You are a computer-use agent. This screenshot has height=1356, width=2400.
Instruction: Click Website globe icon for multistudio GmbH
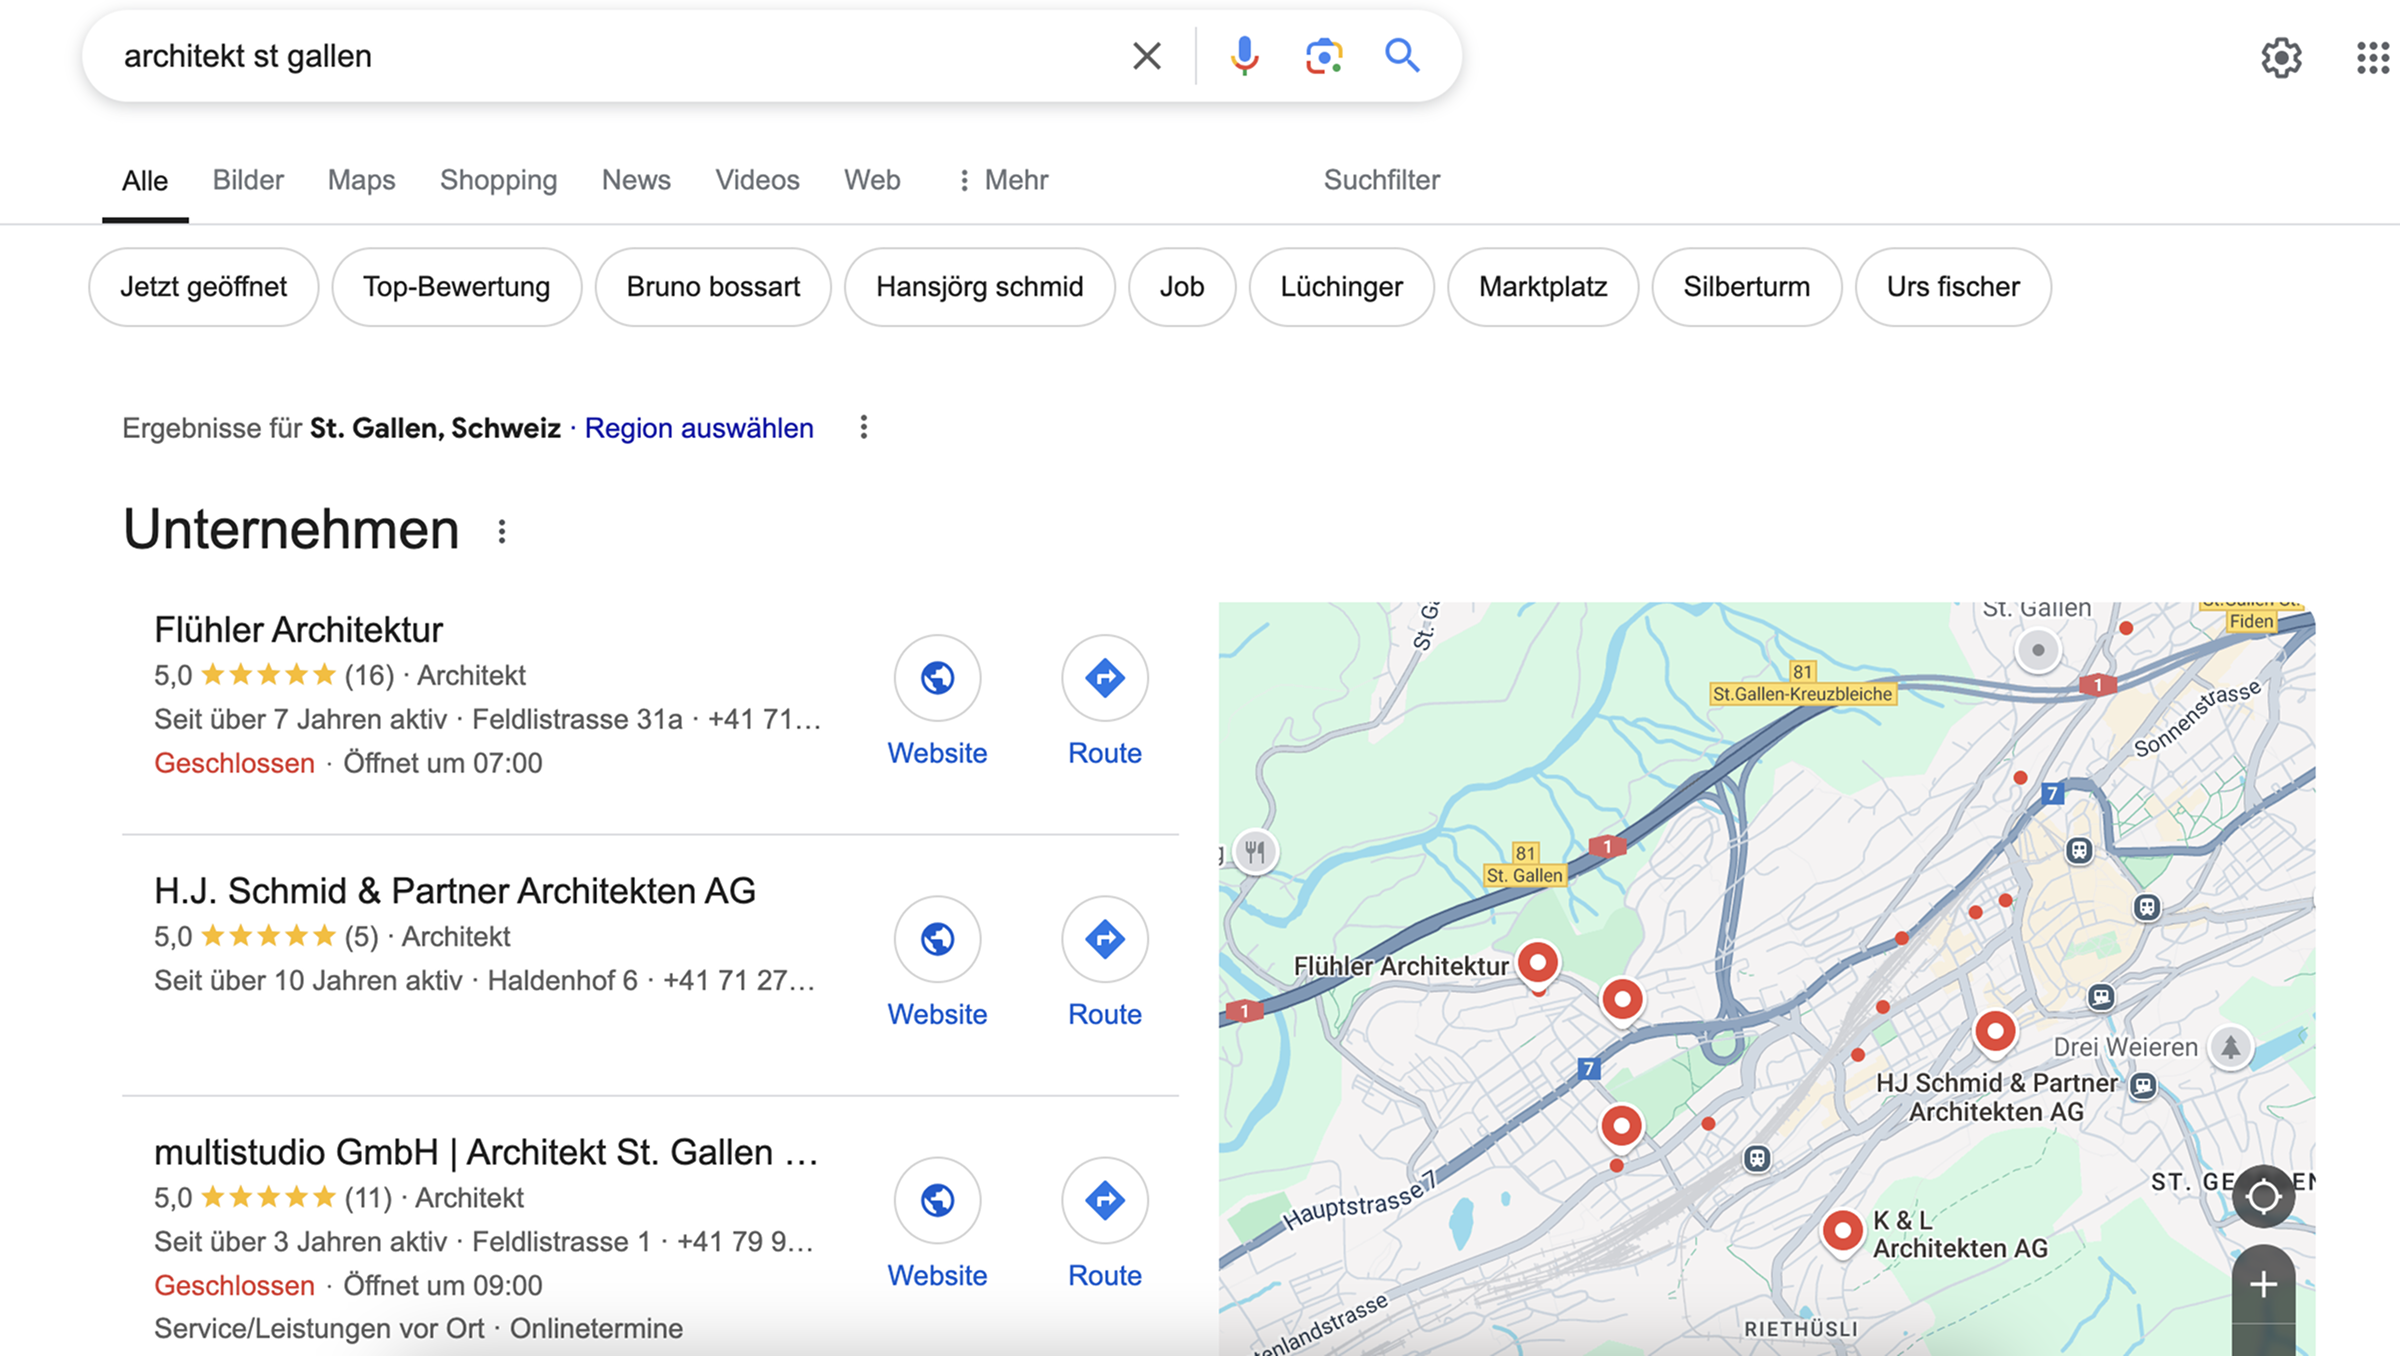point(937,1200)
